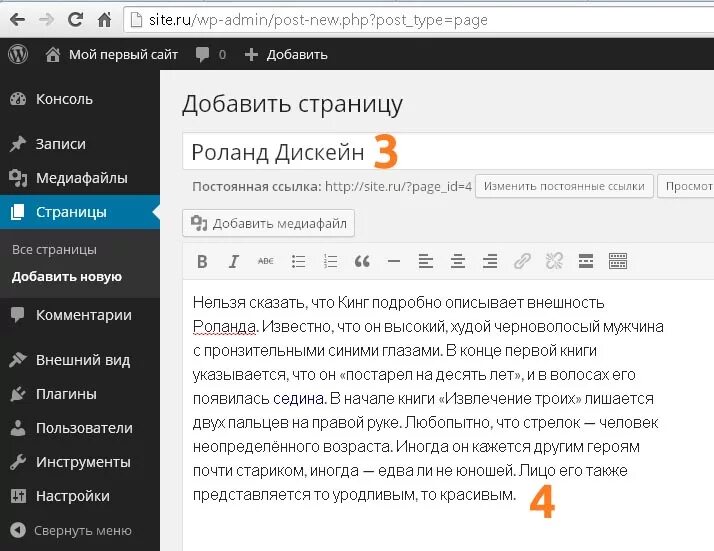Open the 'Комментарии' menu
Screen dimensions: 714x551
pyautogui.click(x=80, y=315)
